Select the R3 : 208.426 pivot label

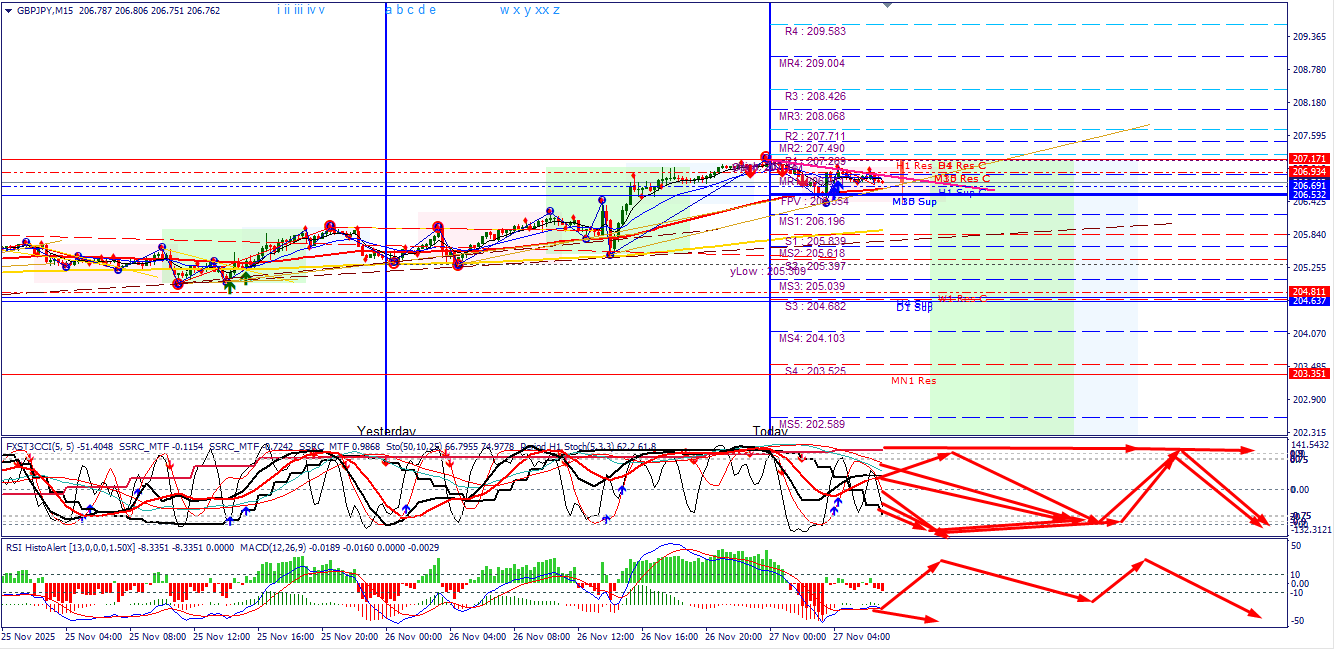[x=815, y=97]
